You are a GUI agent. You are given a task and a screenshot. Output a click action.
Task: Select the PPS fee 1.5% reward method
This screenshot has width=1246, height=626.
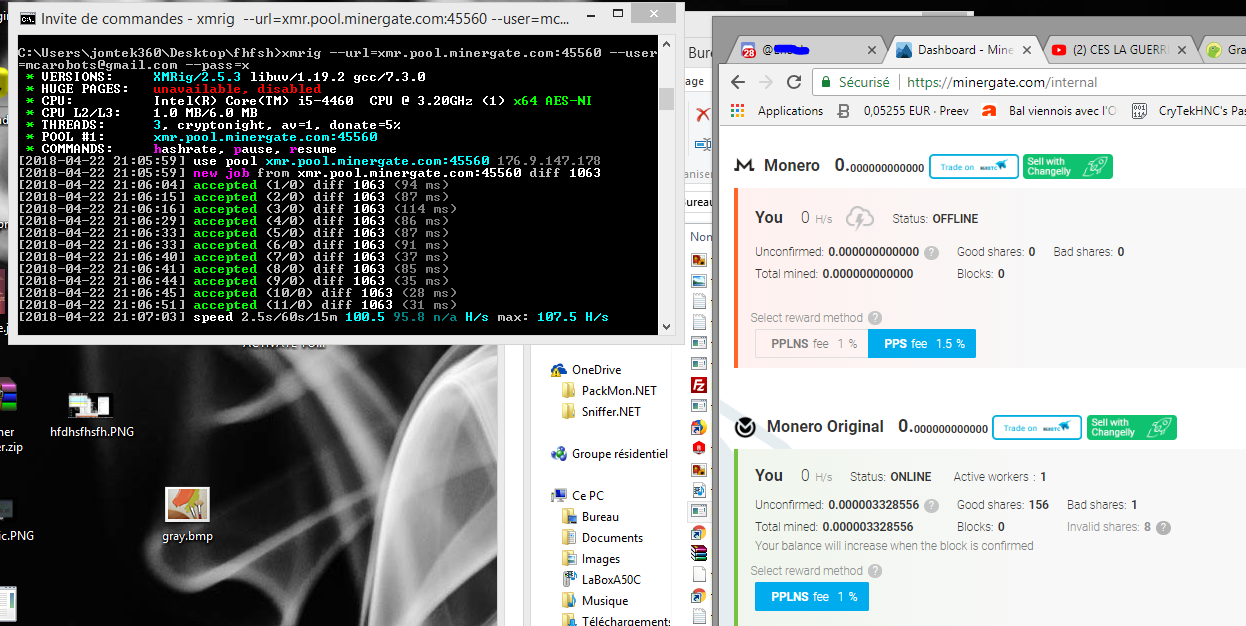coord(921,343)
